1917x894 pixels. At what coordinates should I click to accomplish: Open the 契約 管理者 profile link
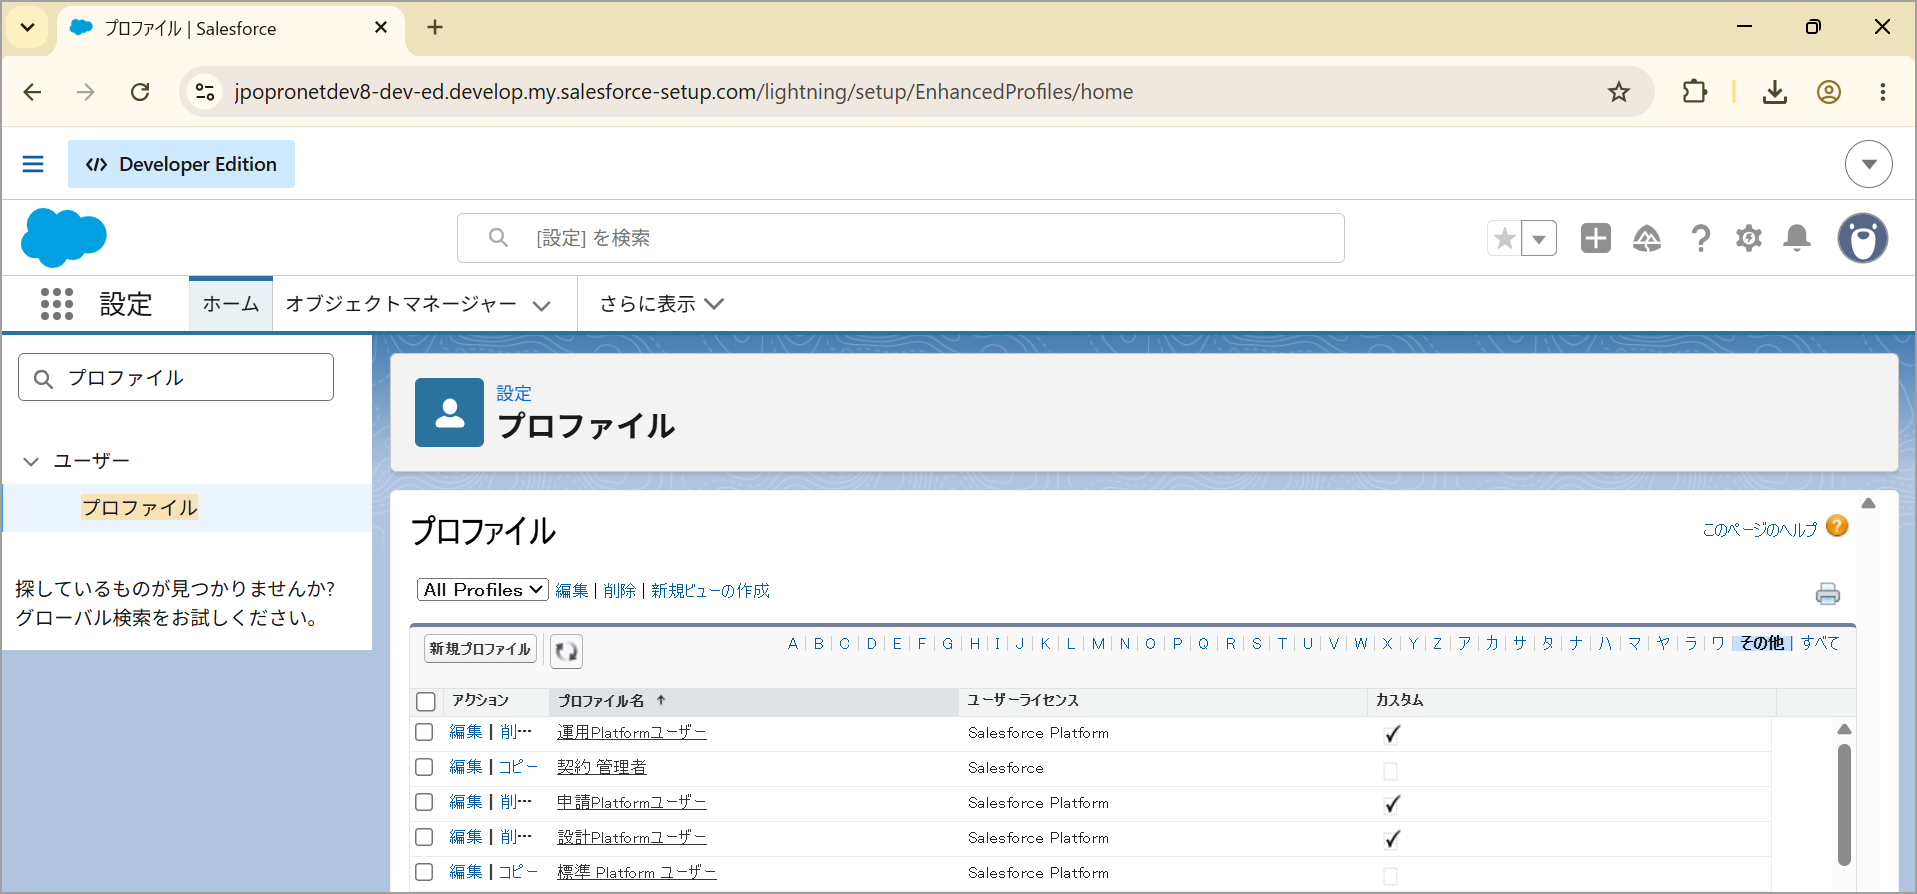(602, 767)
